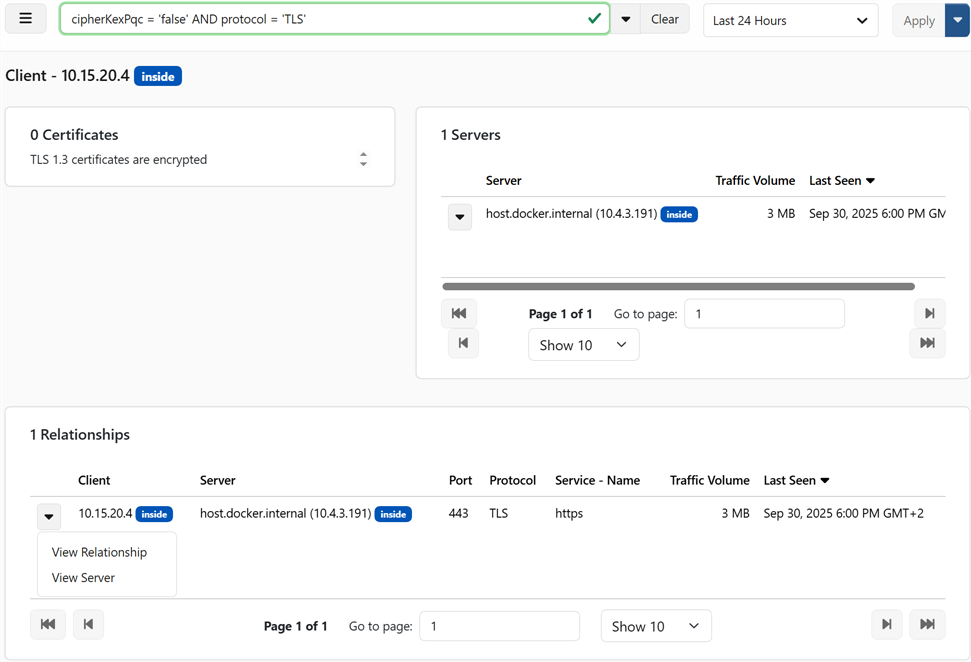
Task: Open the Last 24 Hours time range
Action: [791, 20]
